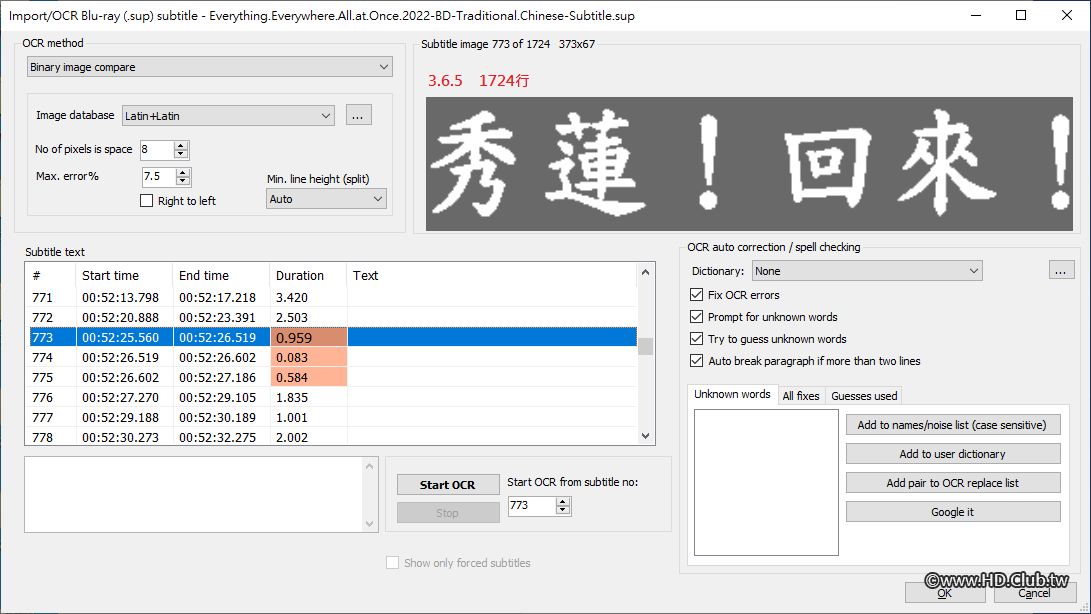
Task: Open the Dictionary dropdown
Action: pos(867,271)
